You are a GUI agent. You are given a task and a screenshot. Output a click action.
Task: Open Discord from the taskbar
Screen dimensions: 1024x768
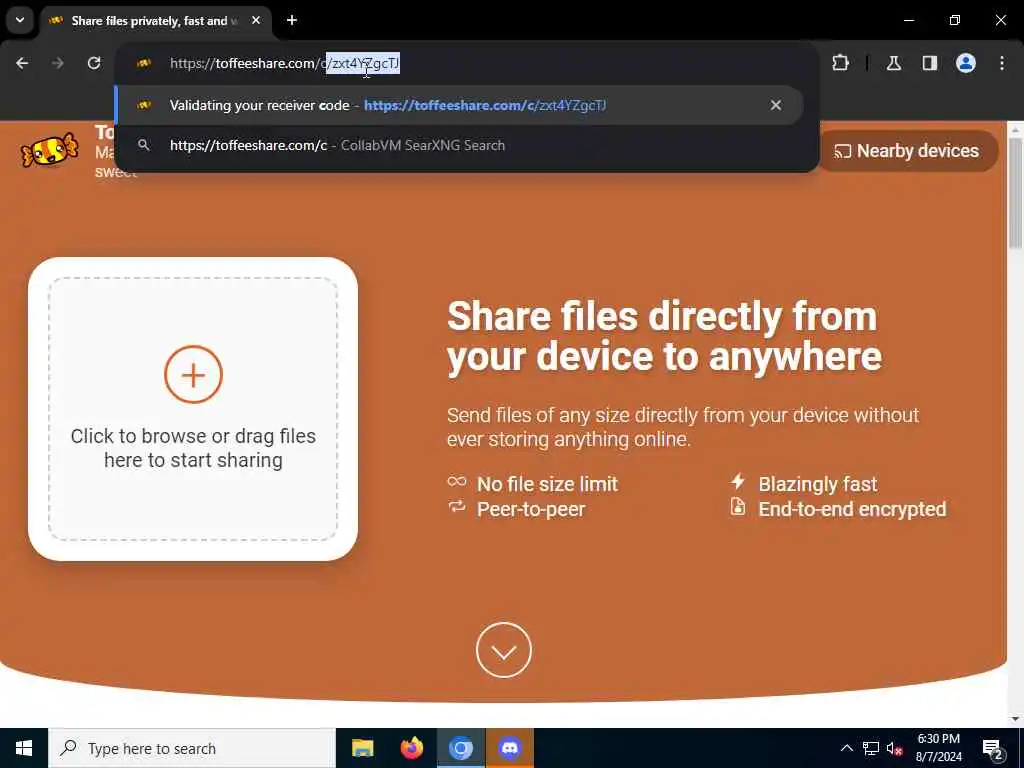coord(509,748)
